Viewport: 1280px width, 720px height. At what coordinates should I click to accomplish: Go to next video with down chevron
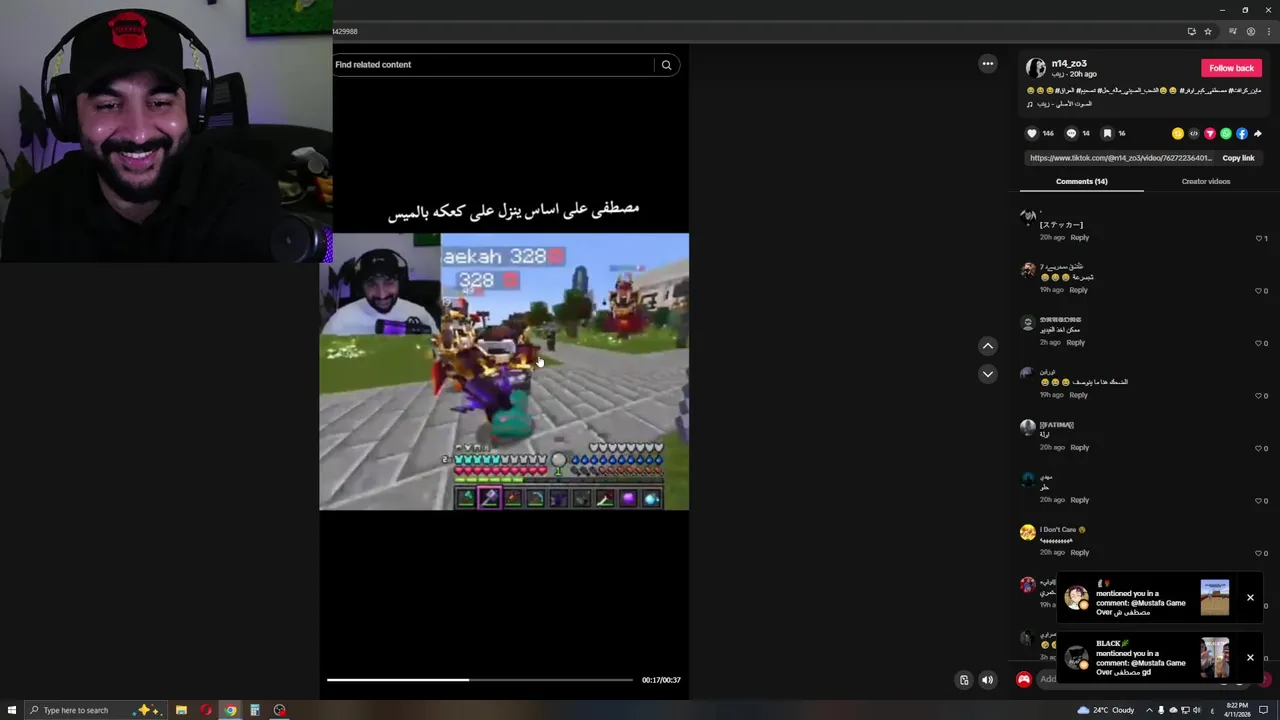pos(988,374)
